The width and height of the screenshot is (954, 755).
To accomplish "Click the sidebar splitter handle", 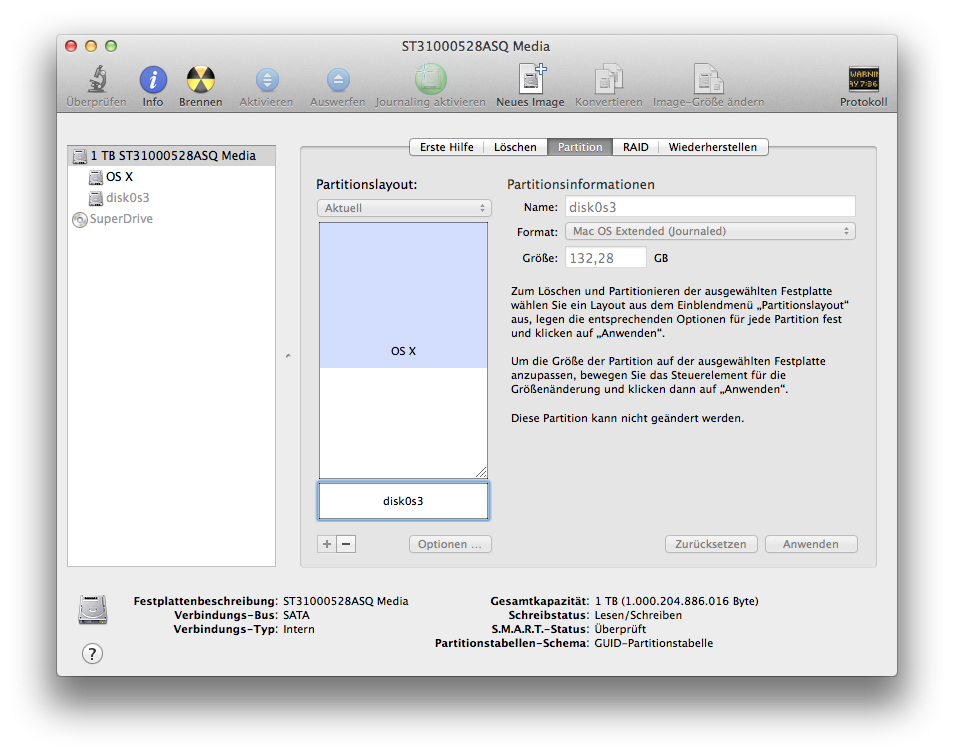I will (288, 356).
